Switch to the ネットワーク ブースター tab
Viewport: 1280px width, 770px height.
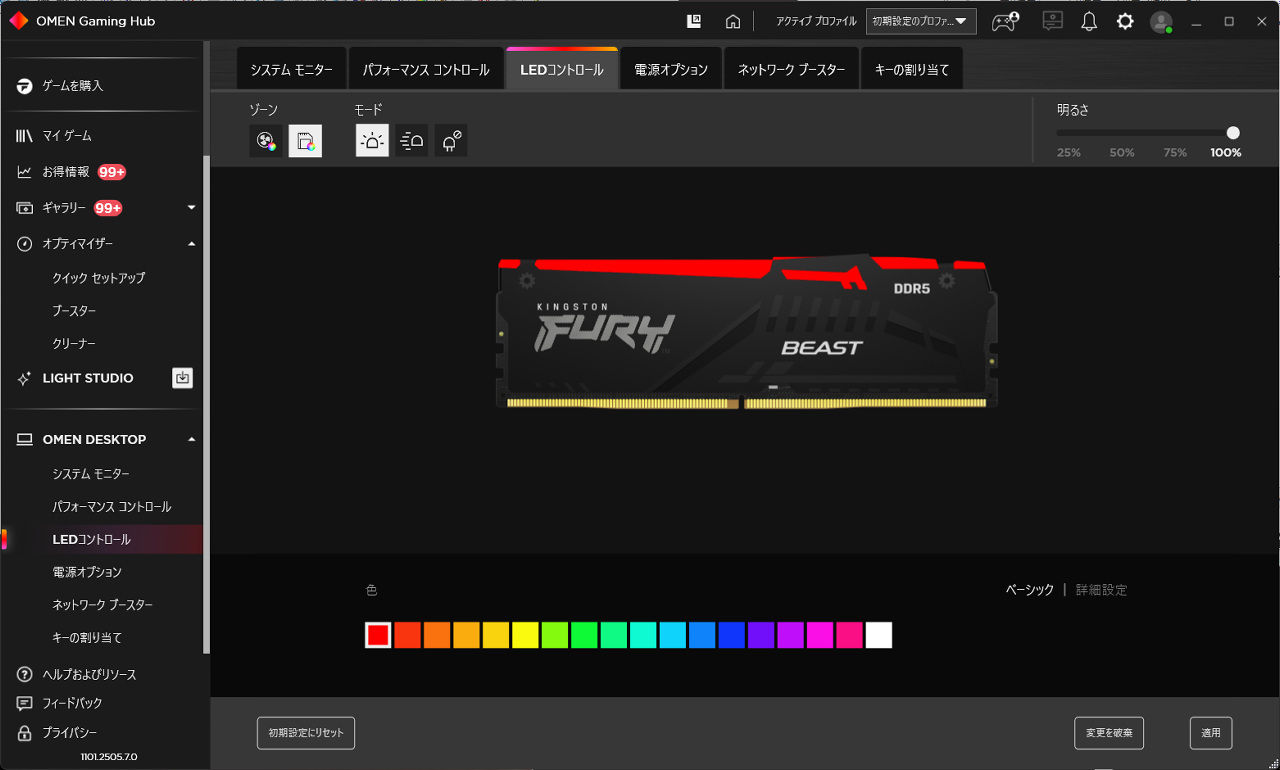[x=792, y=68]
